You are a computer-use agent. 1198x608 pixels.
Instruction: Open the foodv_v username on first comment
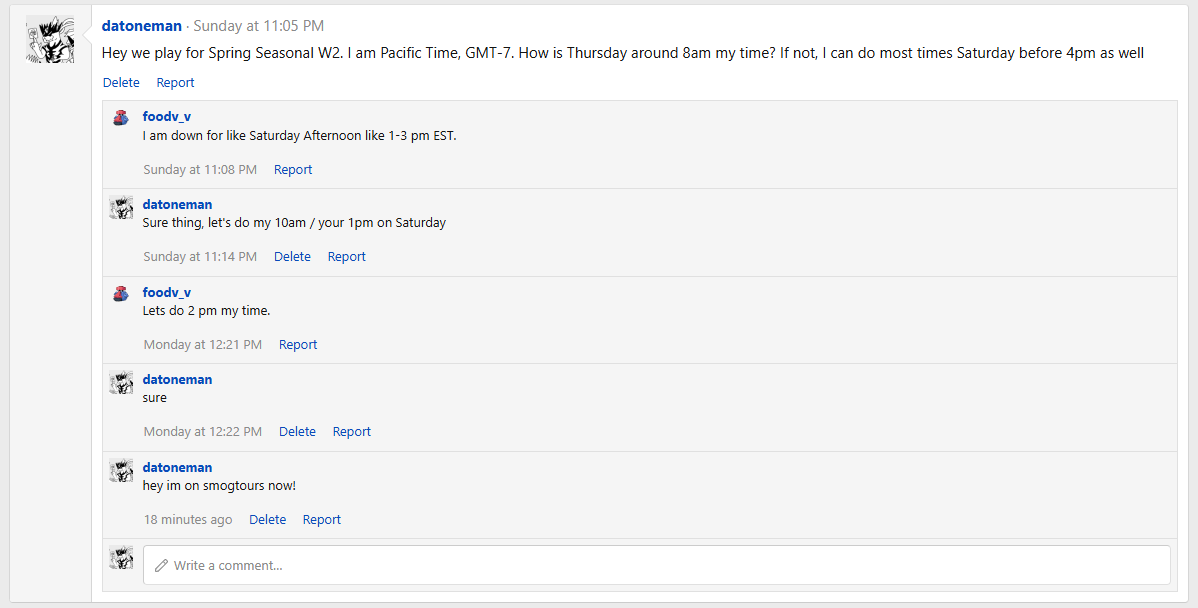pos(166,117)
